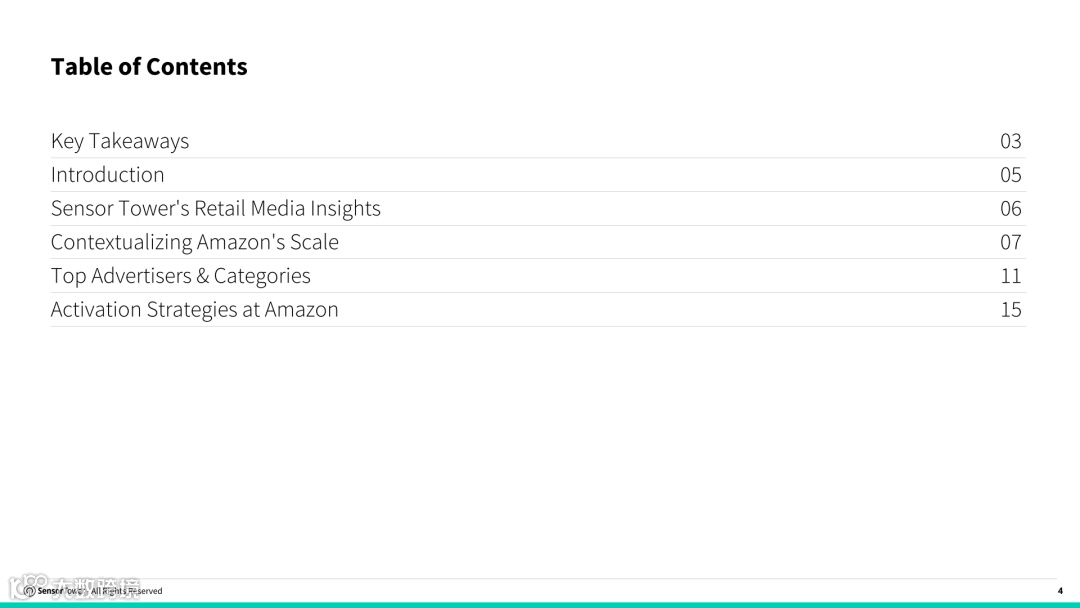The width and height of the screenshot is (1080, 608).
Task: Select the Table of Contents heading
Action: pos(149,67)
